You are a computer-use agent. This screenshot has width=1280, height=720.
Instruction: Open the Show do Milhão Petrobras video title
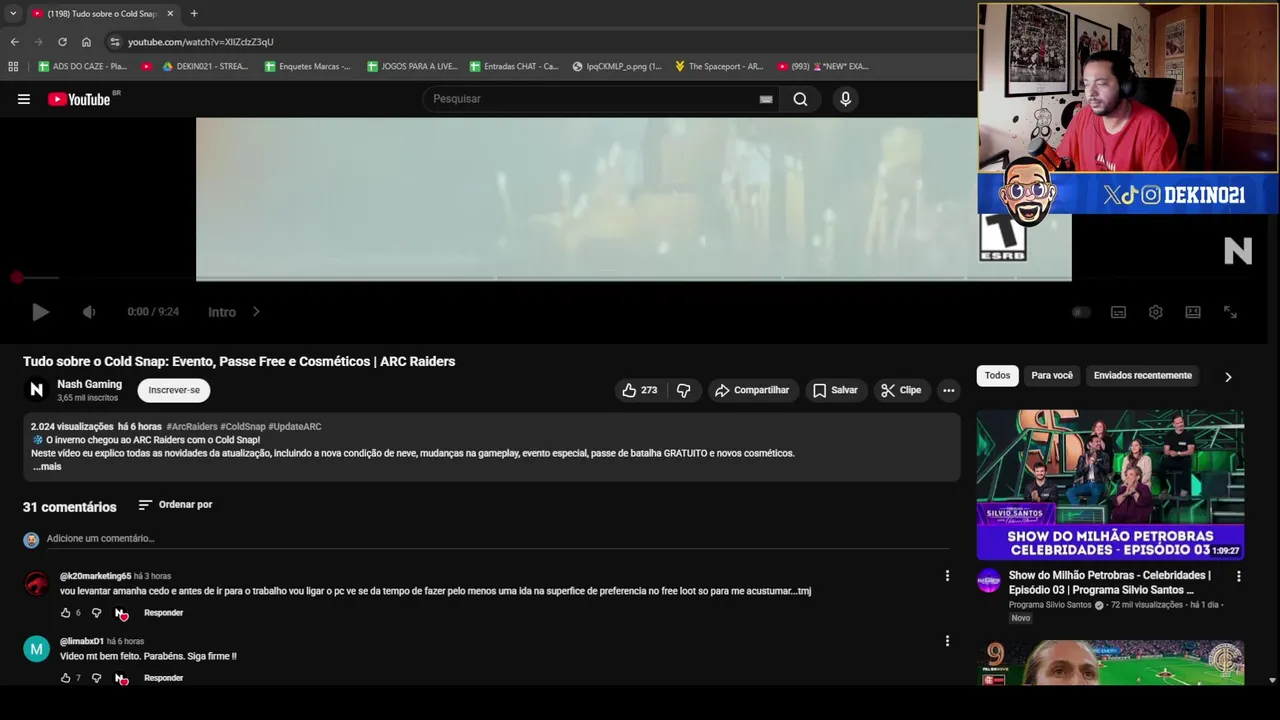pyautogui.click(x=1110, y=583)
